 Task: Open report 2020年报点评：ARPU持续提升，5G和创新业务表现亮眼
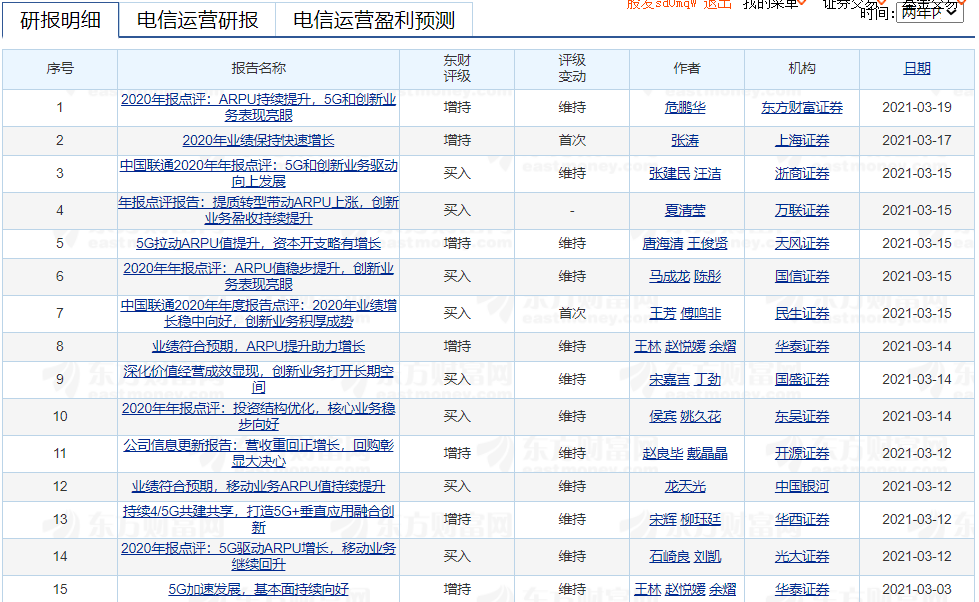pos(258,107)
